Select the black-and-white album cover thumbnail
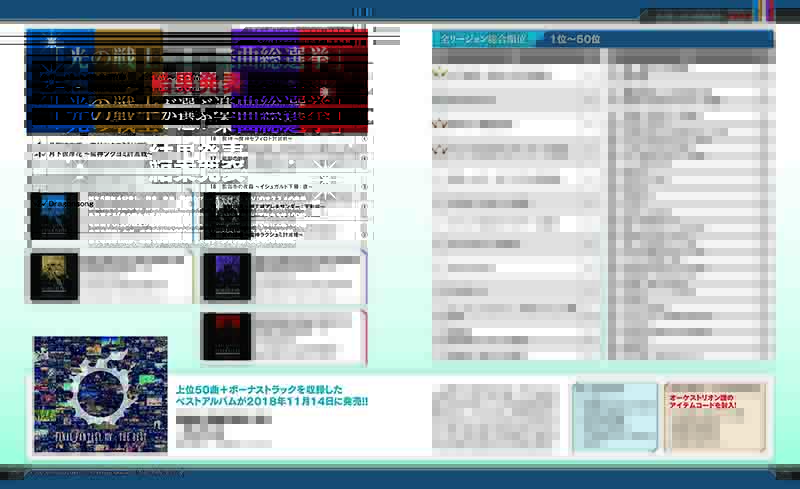The image size is (800, 489). pyautogui.click(x=228, y=216)
